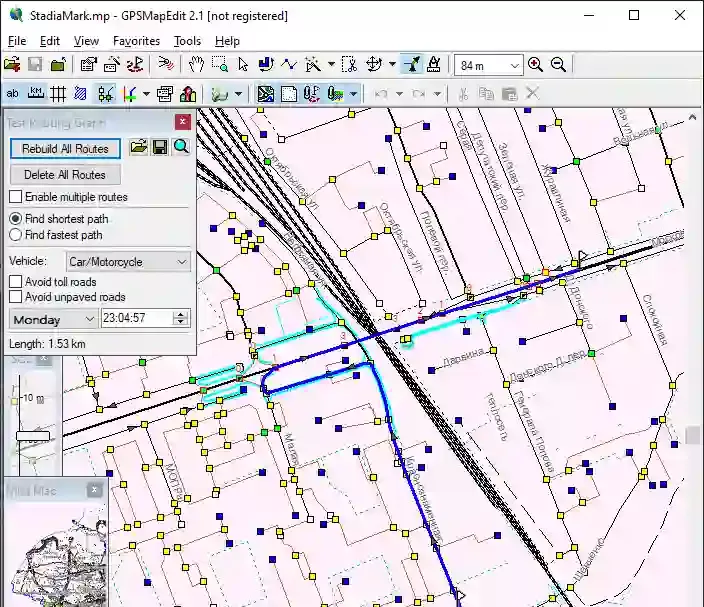The height and width of the screenshot is (607, 704).
Task: Expand the Create Object tool arrow
Action: coord(331,65)
